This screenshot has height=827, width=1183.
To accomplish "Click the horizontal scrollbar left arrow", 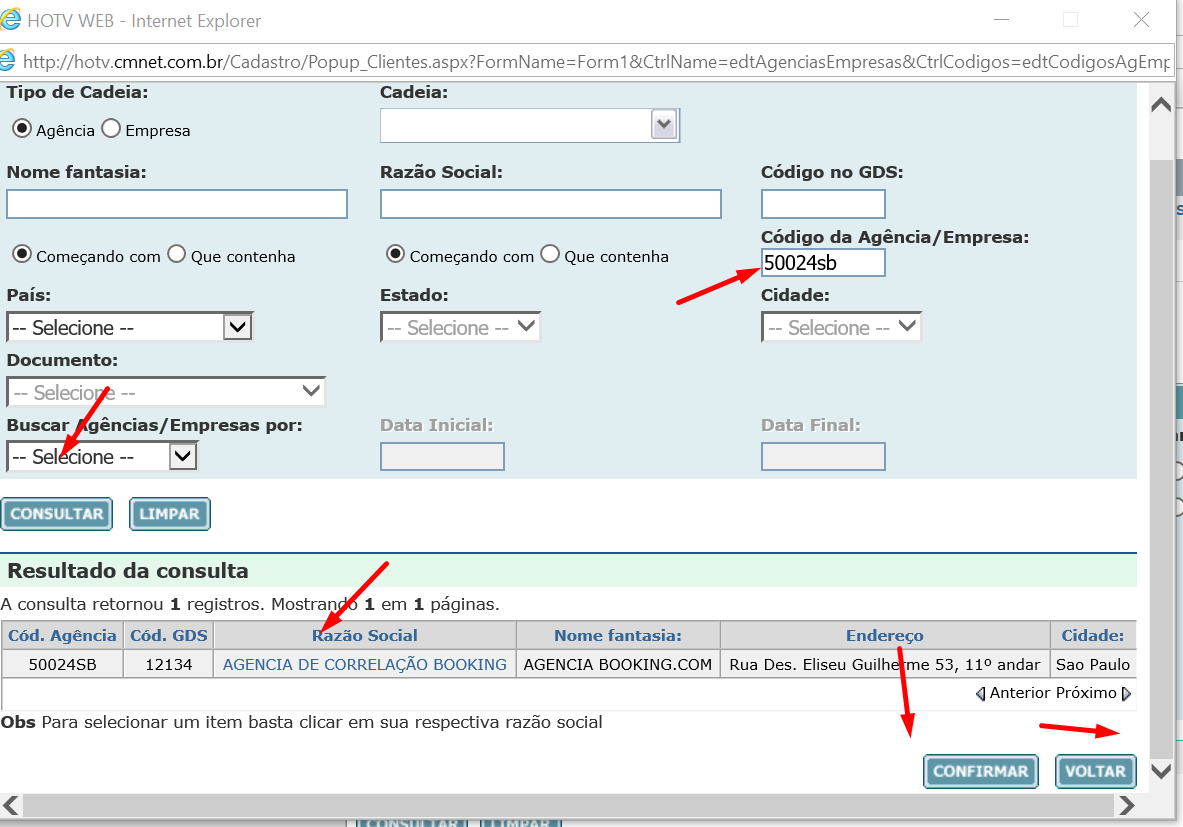I will point(11,805).
